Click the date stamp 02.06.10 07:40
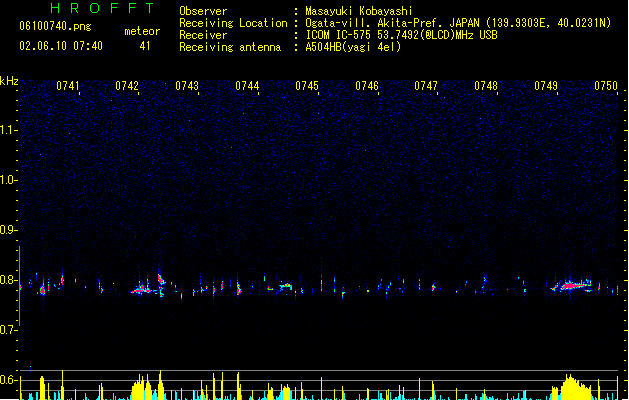This screenshot has height=400, width=629. [61, 46]
